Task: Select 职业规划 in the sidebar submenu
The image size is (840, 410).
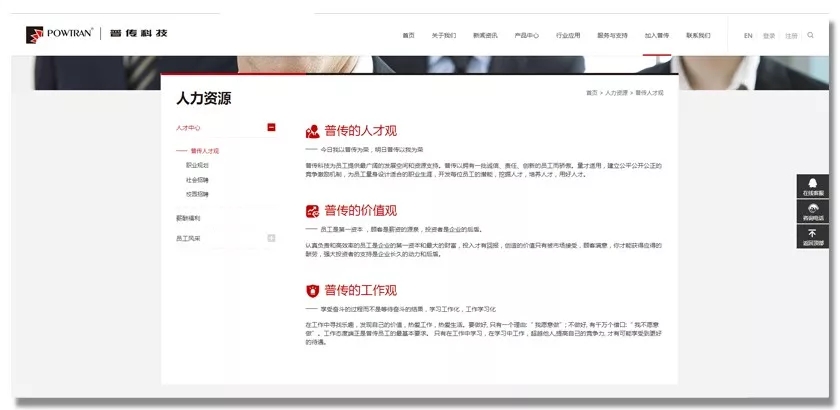Action: [197, 165]
